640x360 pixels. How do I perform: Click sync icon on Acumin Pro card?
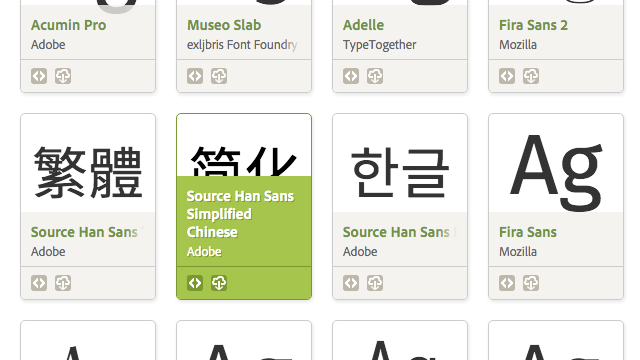pos(63,76)
